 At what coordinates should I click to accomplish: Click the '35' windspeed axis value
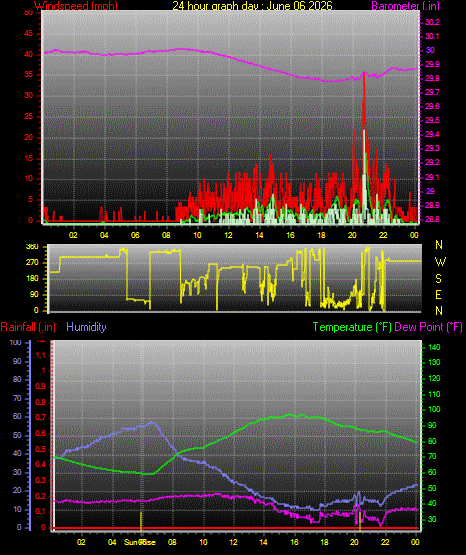(28, 75)
